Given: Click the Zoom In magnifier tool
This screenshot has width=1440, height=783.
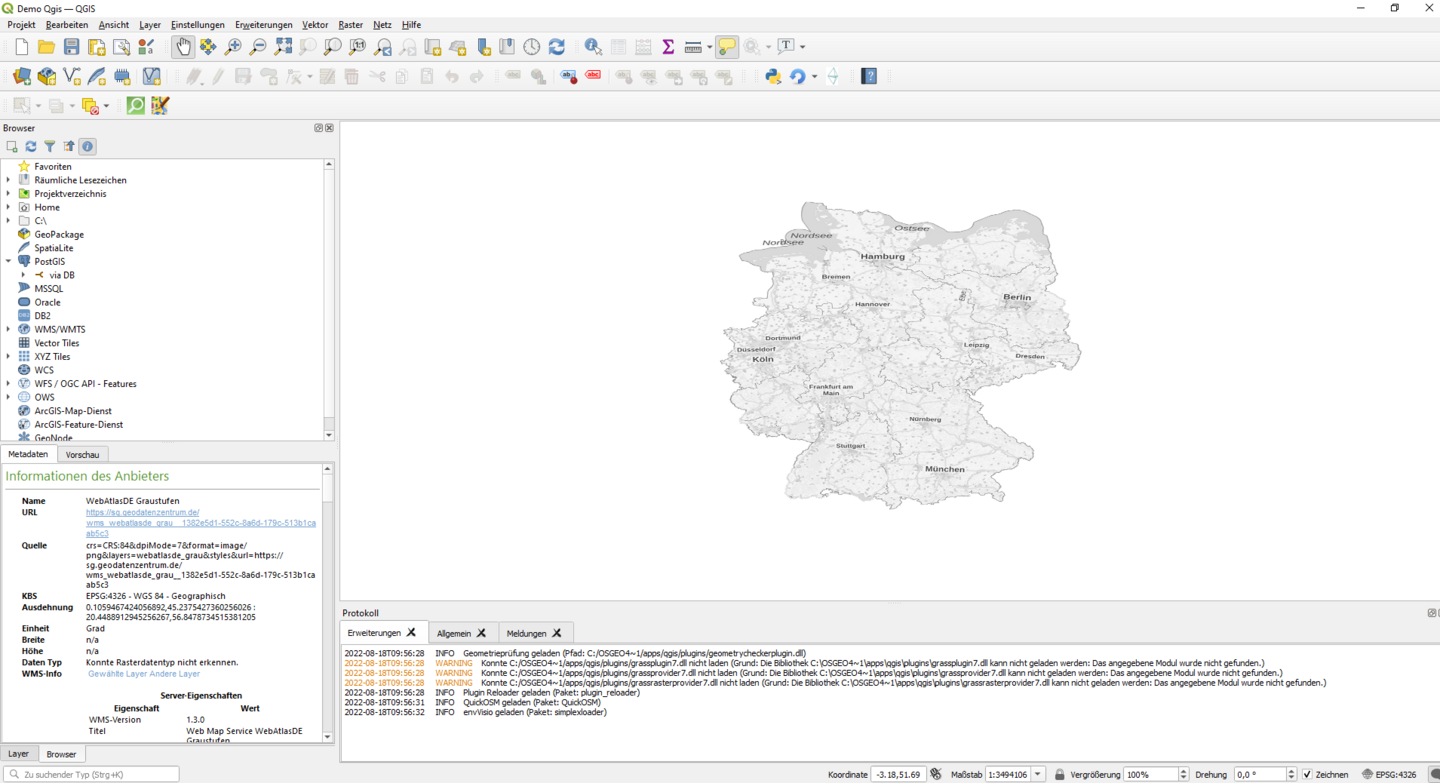Looking at the screenshot, I should [233, 47].
